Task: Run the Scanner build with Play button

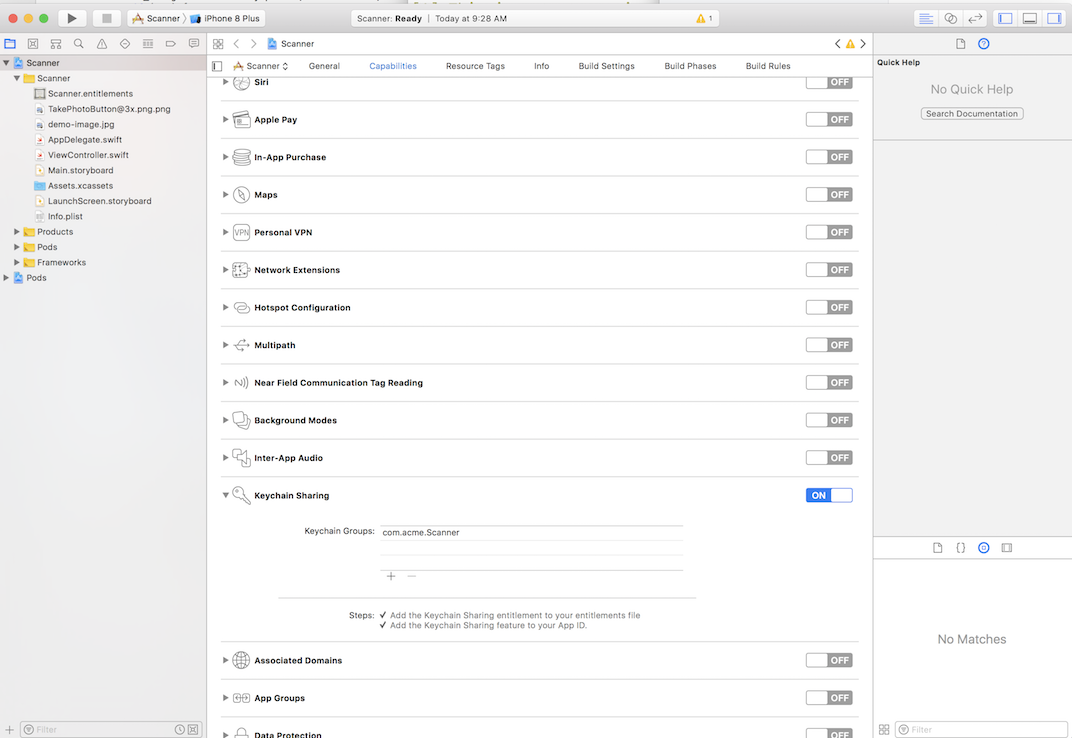Action: [72, 18]
